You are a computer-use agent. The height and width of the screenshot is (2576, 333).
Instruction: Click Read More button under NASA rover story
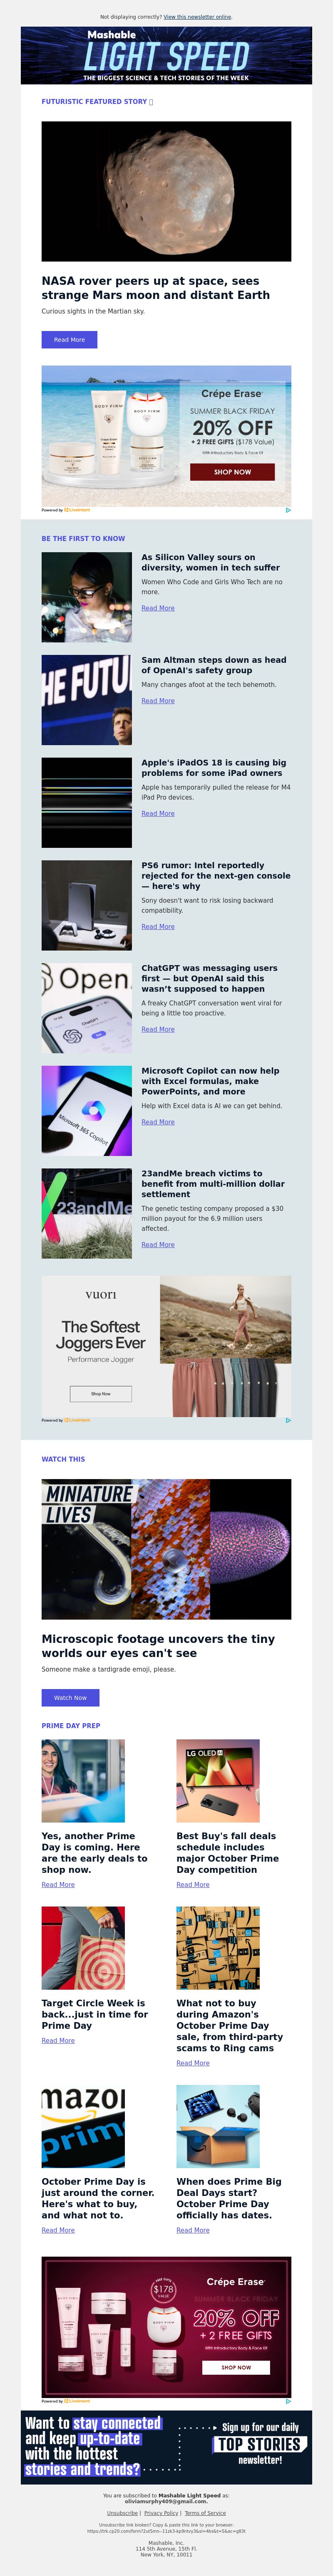(x=69, y=340)
